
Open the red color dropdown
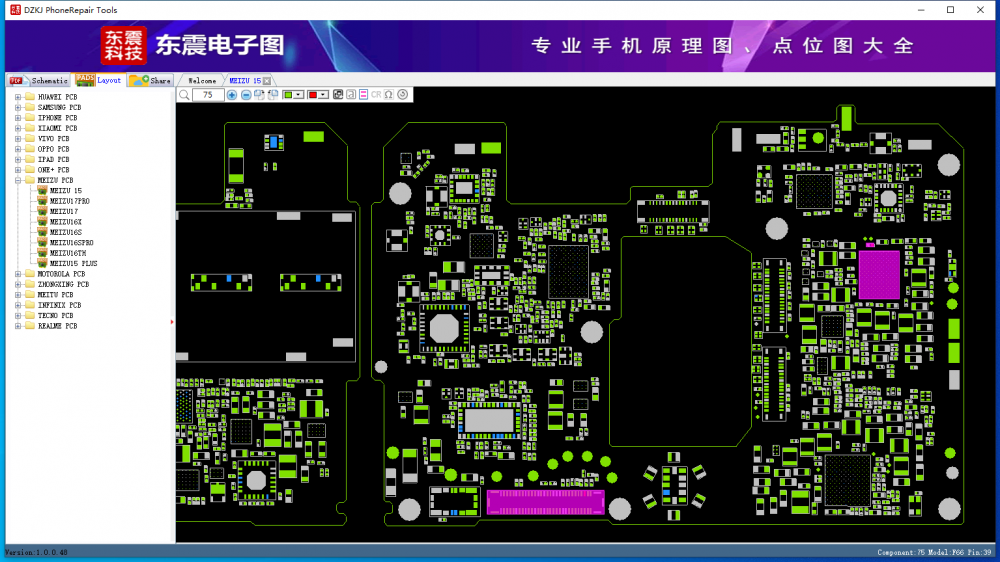point(324,95)
